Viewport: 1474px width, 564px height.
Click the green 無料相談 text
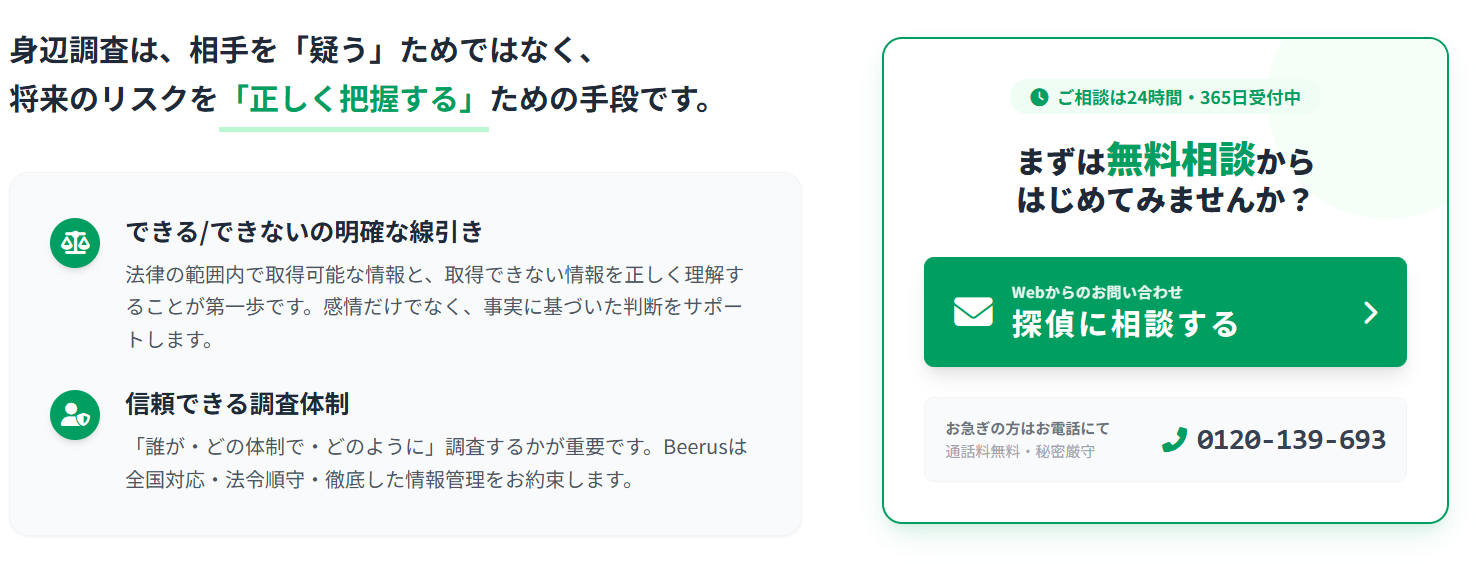click(x=1180, y=160)
